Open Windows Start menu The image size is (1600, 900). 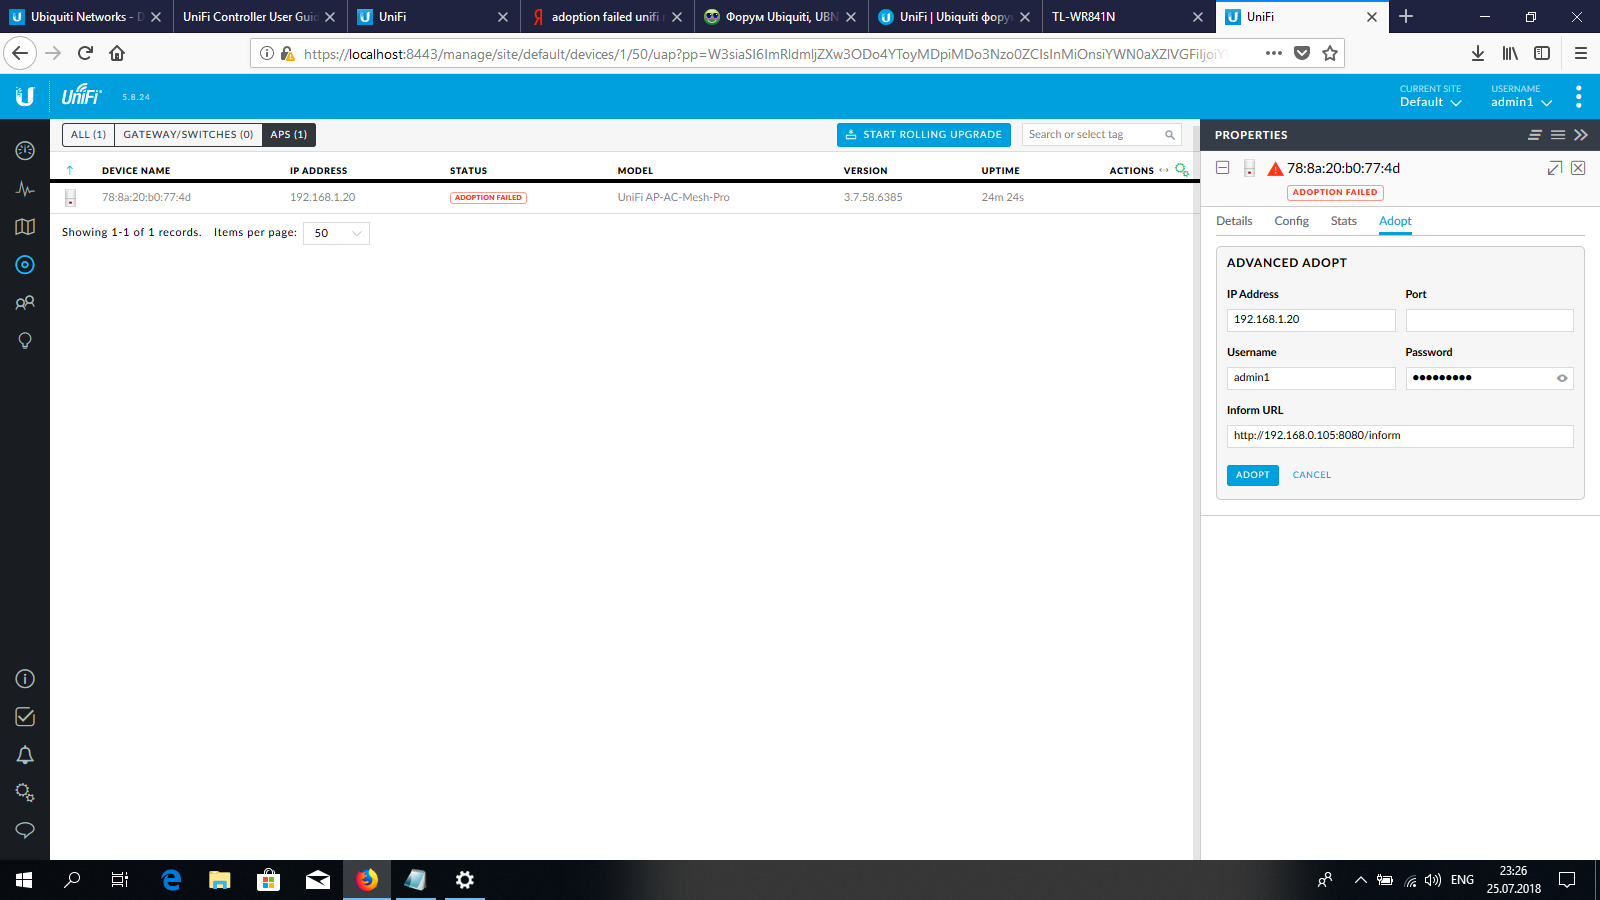(24, 880)
